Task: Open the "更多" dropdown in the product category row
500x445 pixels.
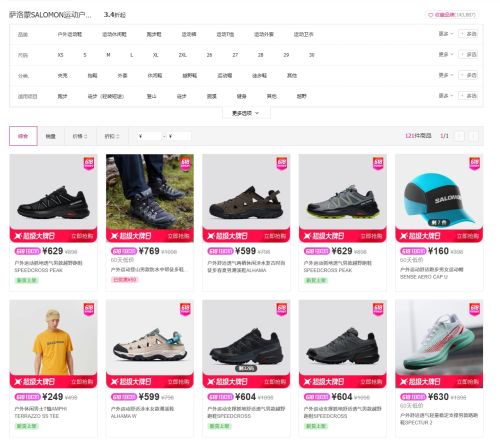Action: click(446, 34)
